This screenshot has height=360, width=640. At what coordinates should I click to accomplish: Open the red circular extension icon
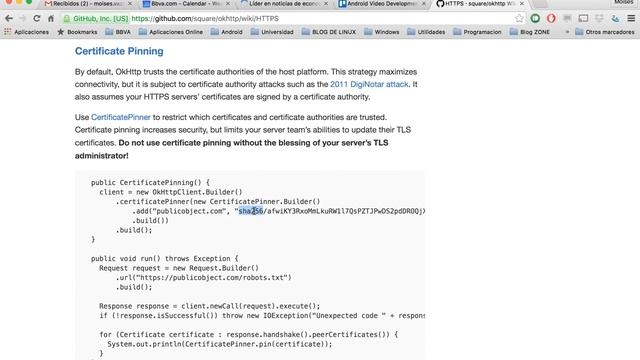coord(551,18)
